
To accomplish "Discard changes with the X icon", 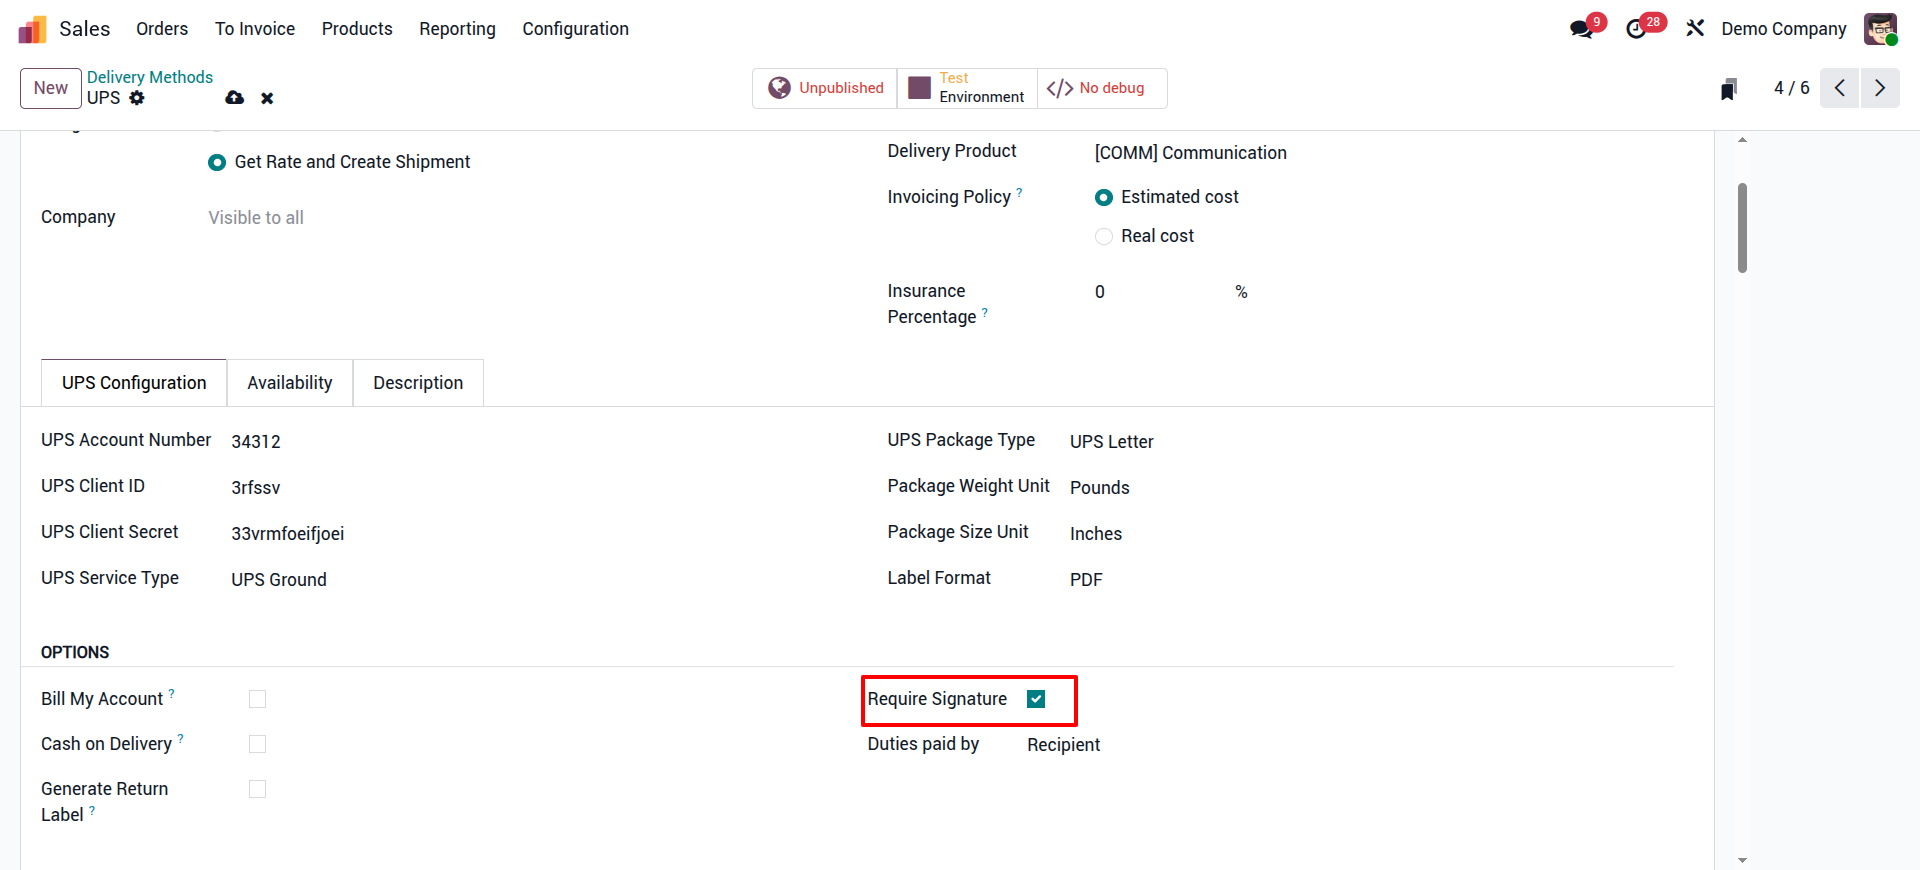I will [267, 98].
